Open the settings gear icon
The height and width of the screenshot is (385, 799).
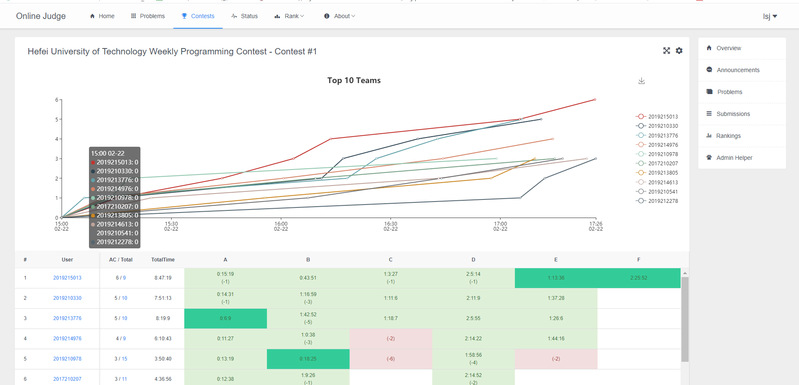click(679, 50)
